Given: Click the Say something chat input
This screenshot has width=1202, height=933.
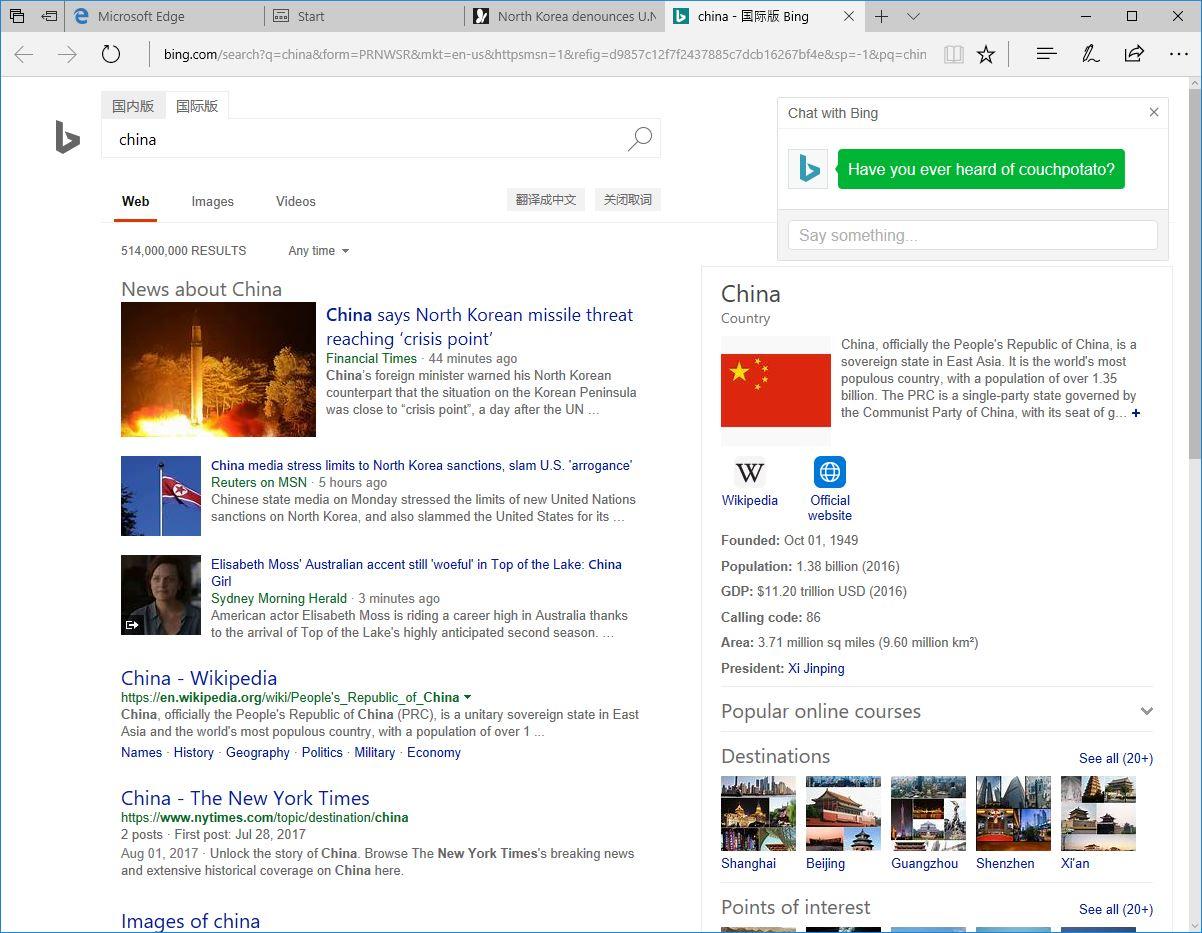Looking at the screenshot, I should 973,235.
